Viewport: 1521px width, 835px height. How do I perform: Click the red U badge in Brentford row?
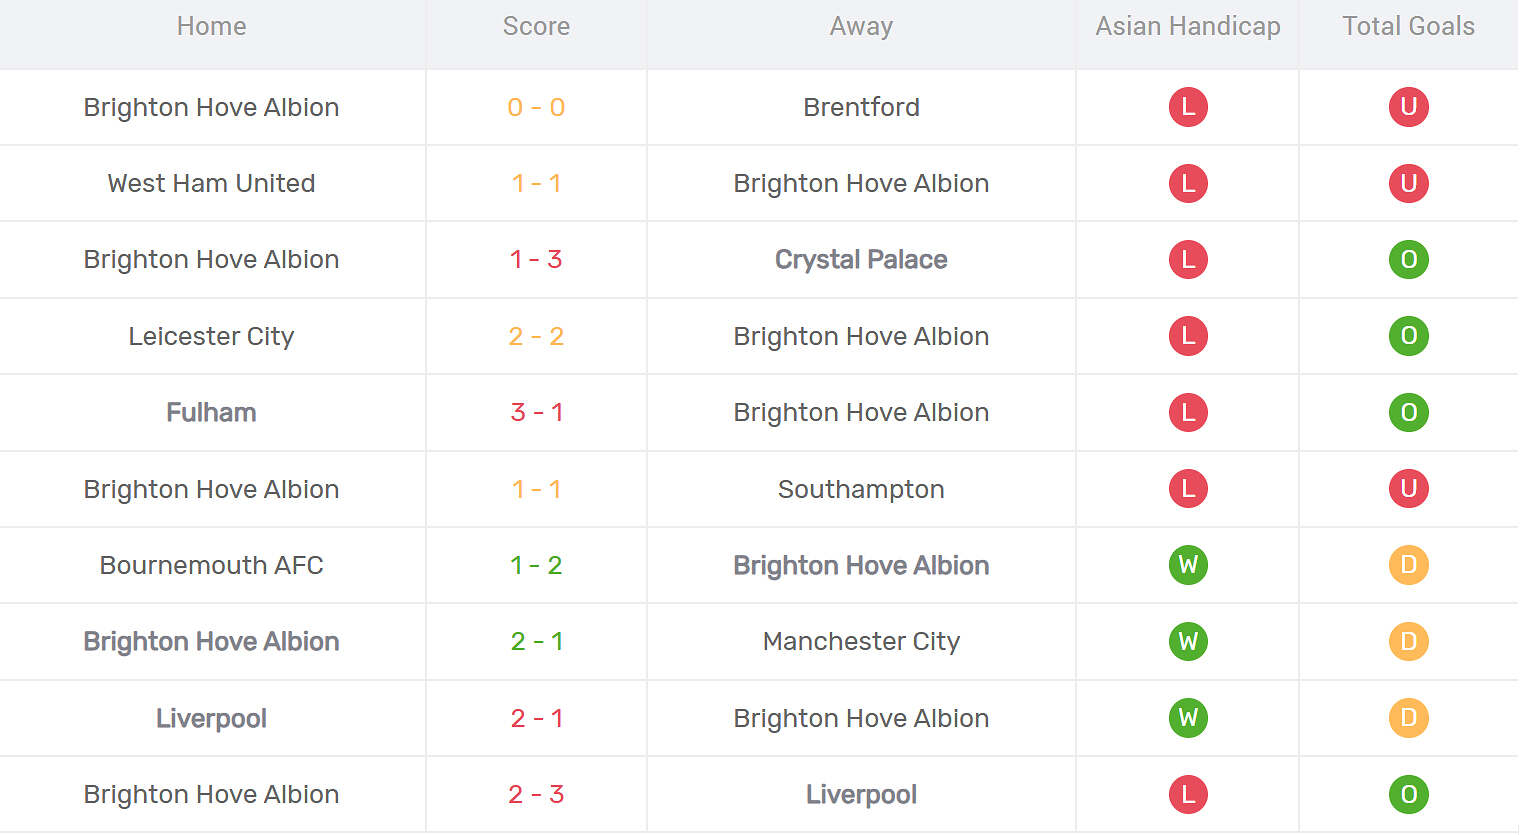point(1408,107)
